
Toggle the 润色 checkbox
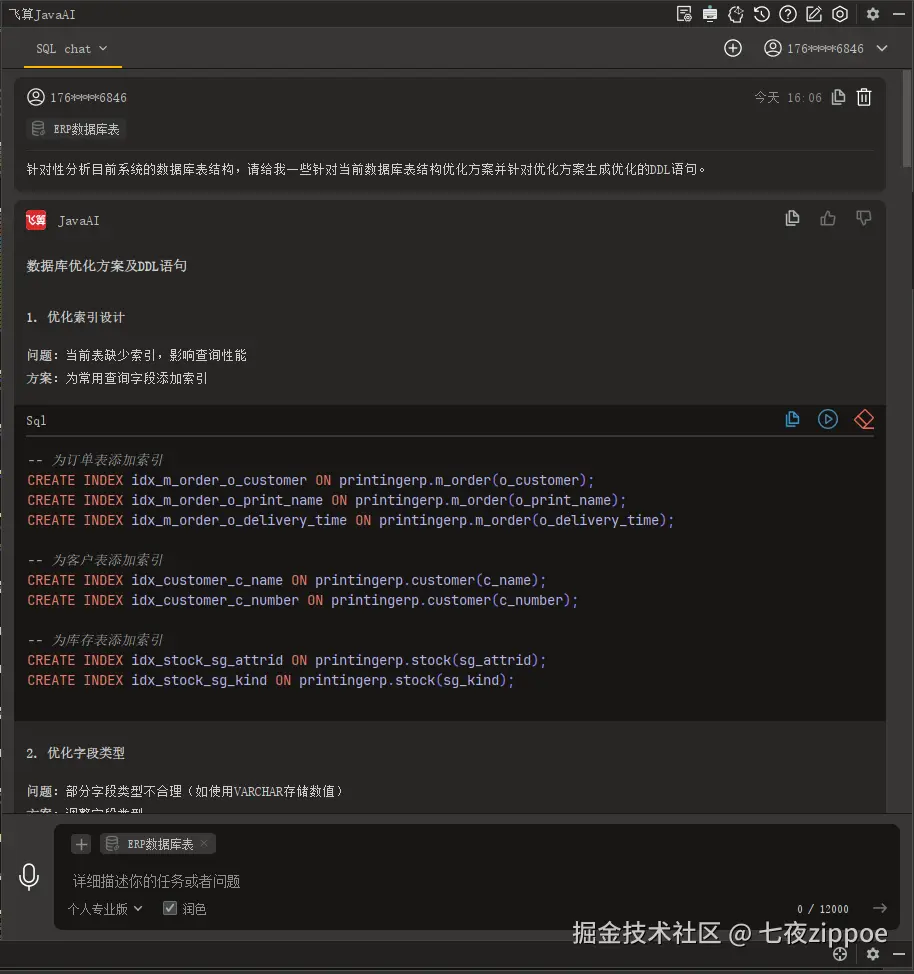click(x=170, y=908)
